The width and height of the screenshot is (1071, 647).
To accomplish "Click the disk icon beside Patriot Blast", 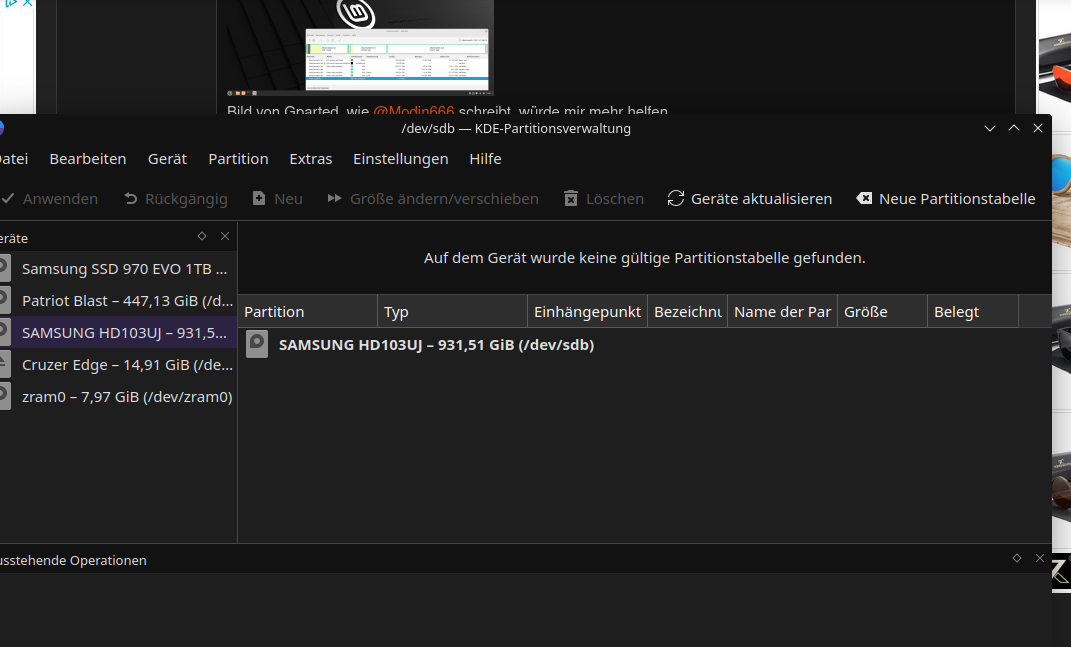I will [5, 301].
